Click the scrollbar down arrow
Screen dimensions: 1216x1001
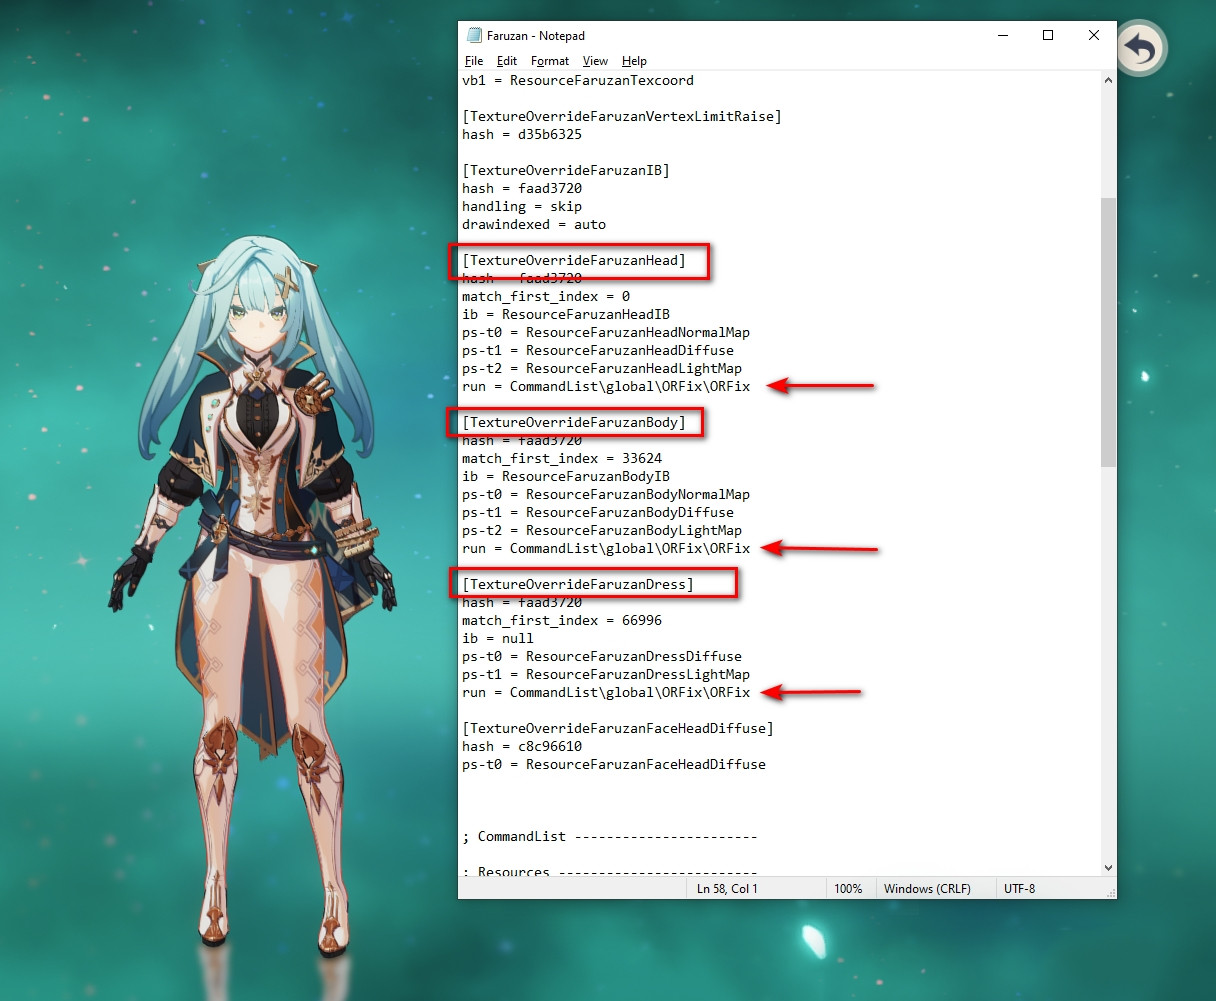(x=1108, y=868)
